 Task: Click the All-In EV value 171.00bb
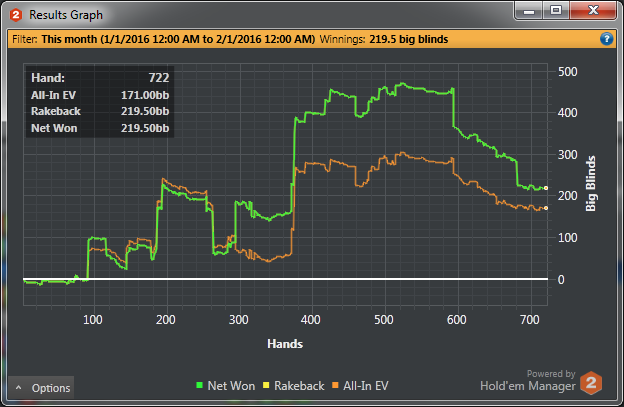click(x=145, y=95)
